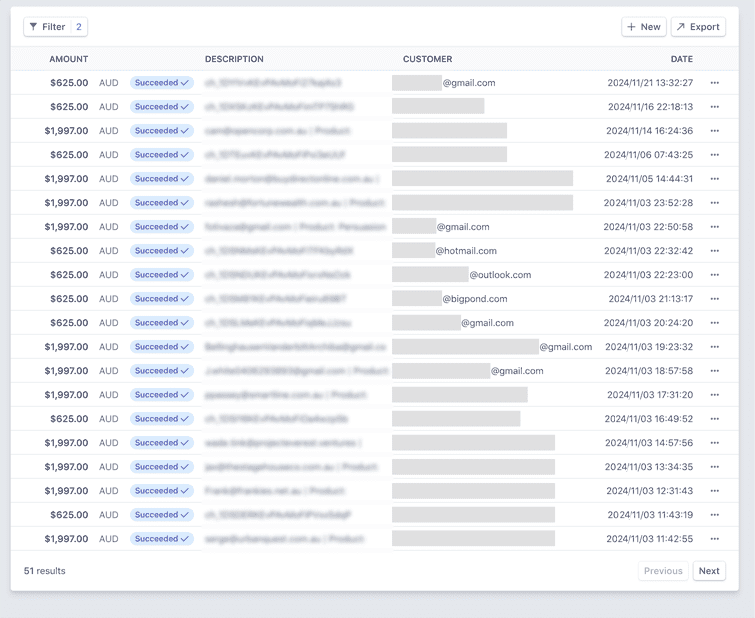Image resolution: width=755 pixels, height=618 pixels.
Task: Select the $1,997.00 amount dated 2024/11/14
Action: pos(66,131)
